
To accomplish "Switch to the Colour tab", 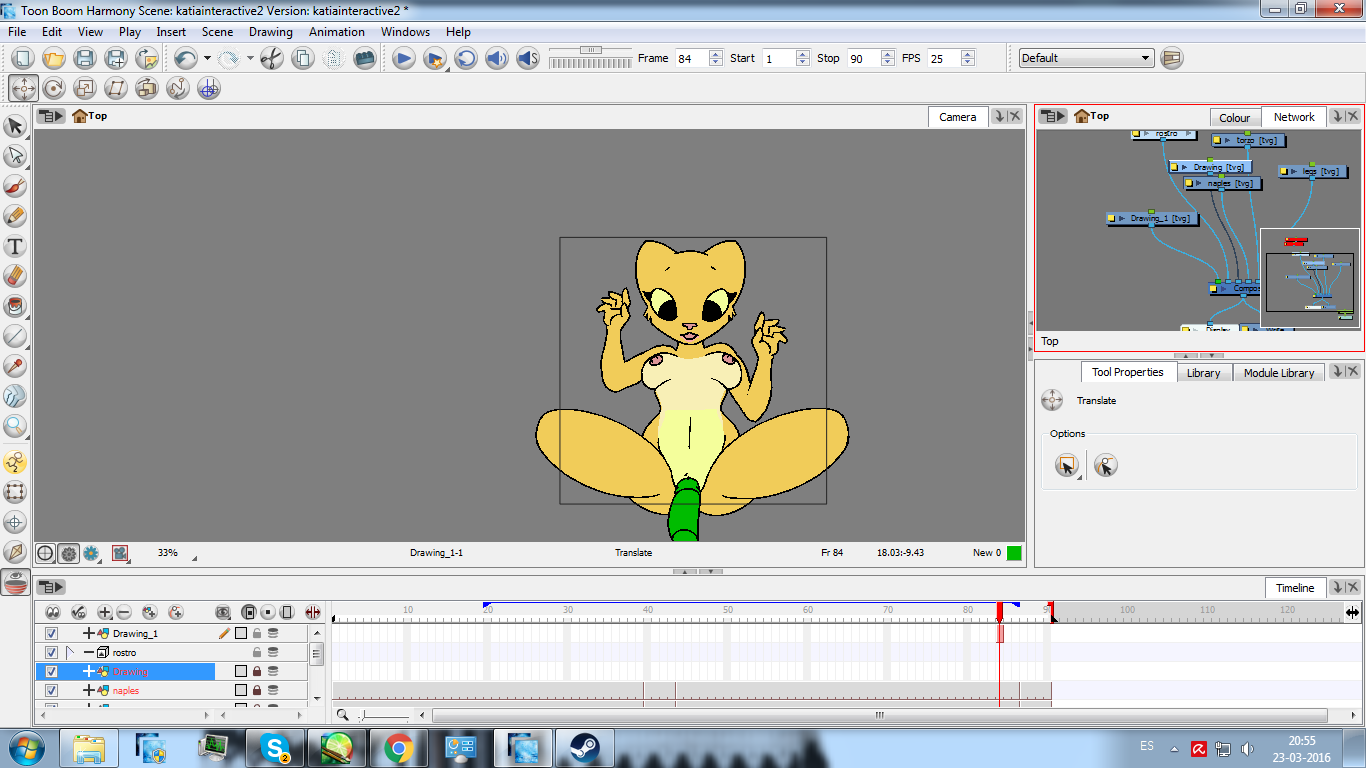I will click(1234, 117).
